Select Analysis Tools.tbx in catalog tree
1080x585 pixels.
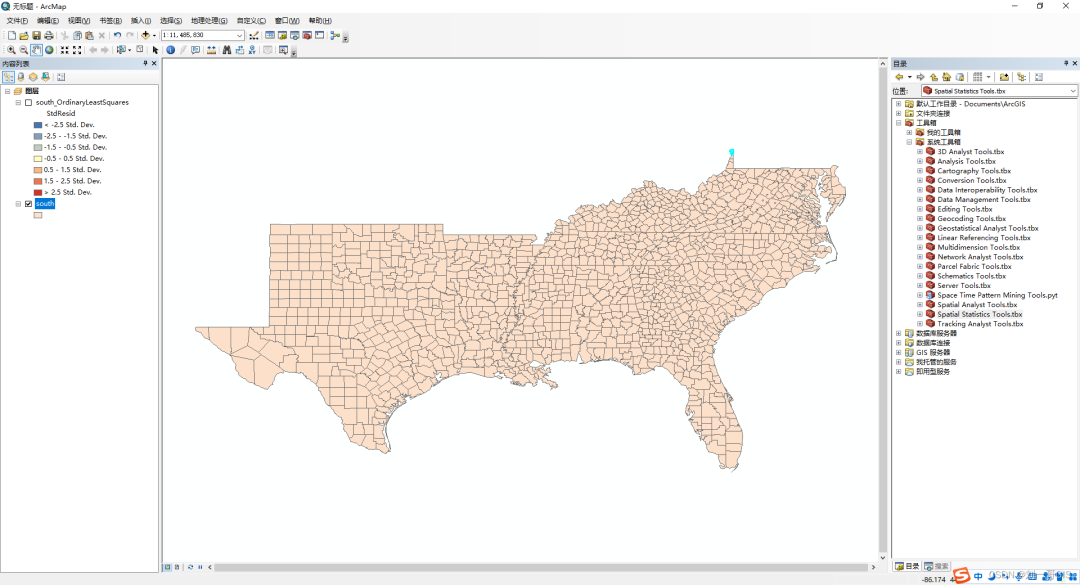(966, 161)
